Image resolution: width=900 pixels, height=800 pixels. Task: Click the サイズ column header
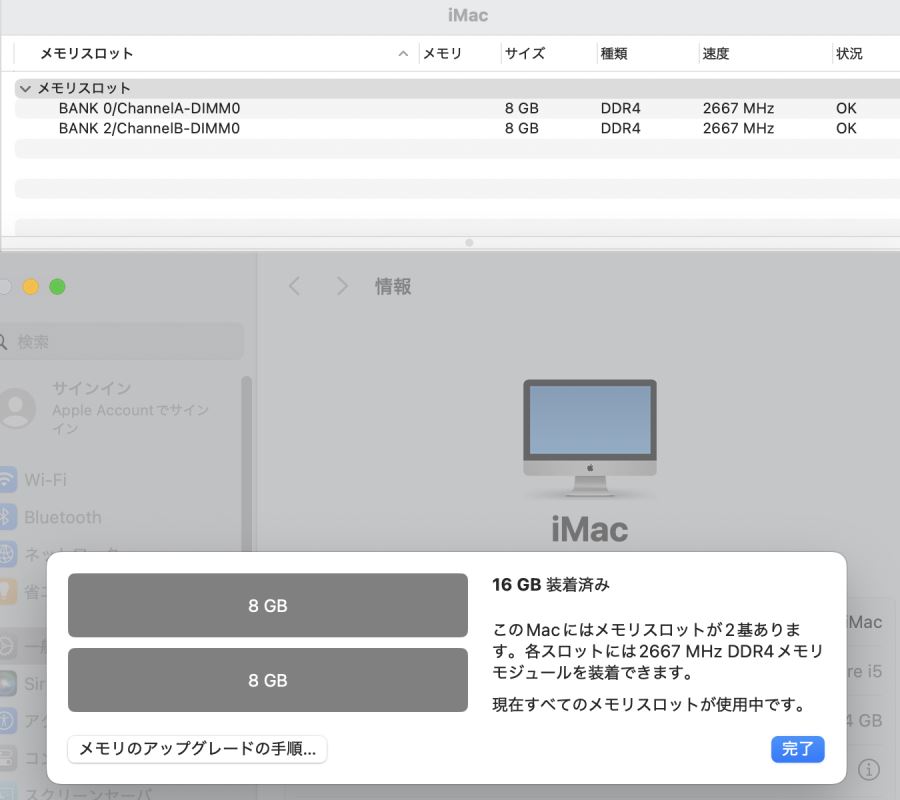click(525, 53)
